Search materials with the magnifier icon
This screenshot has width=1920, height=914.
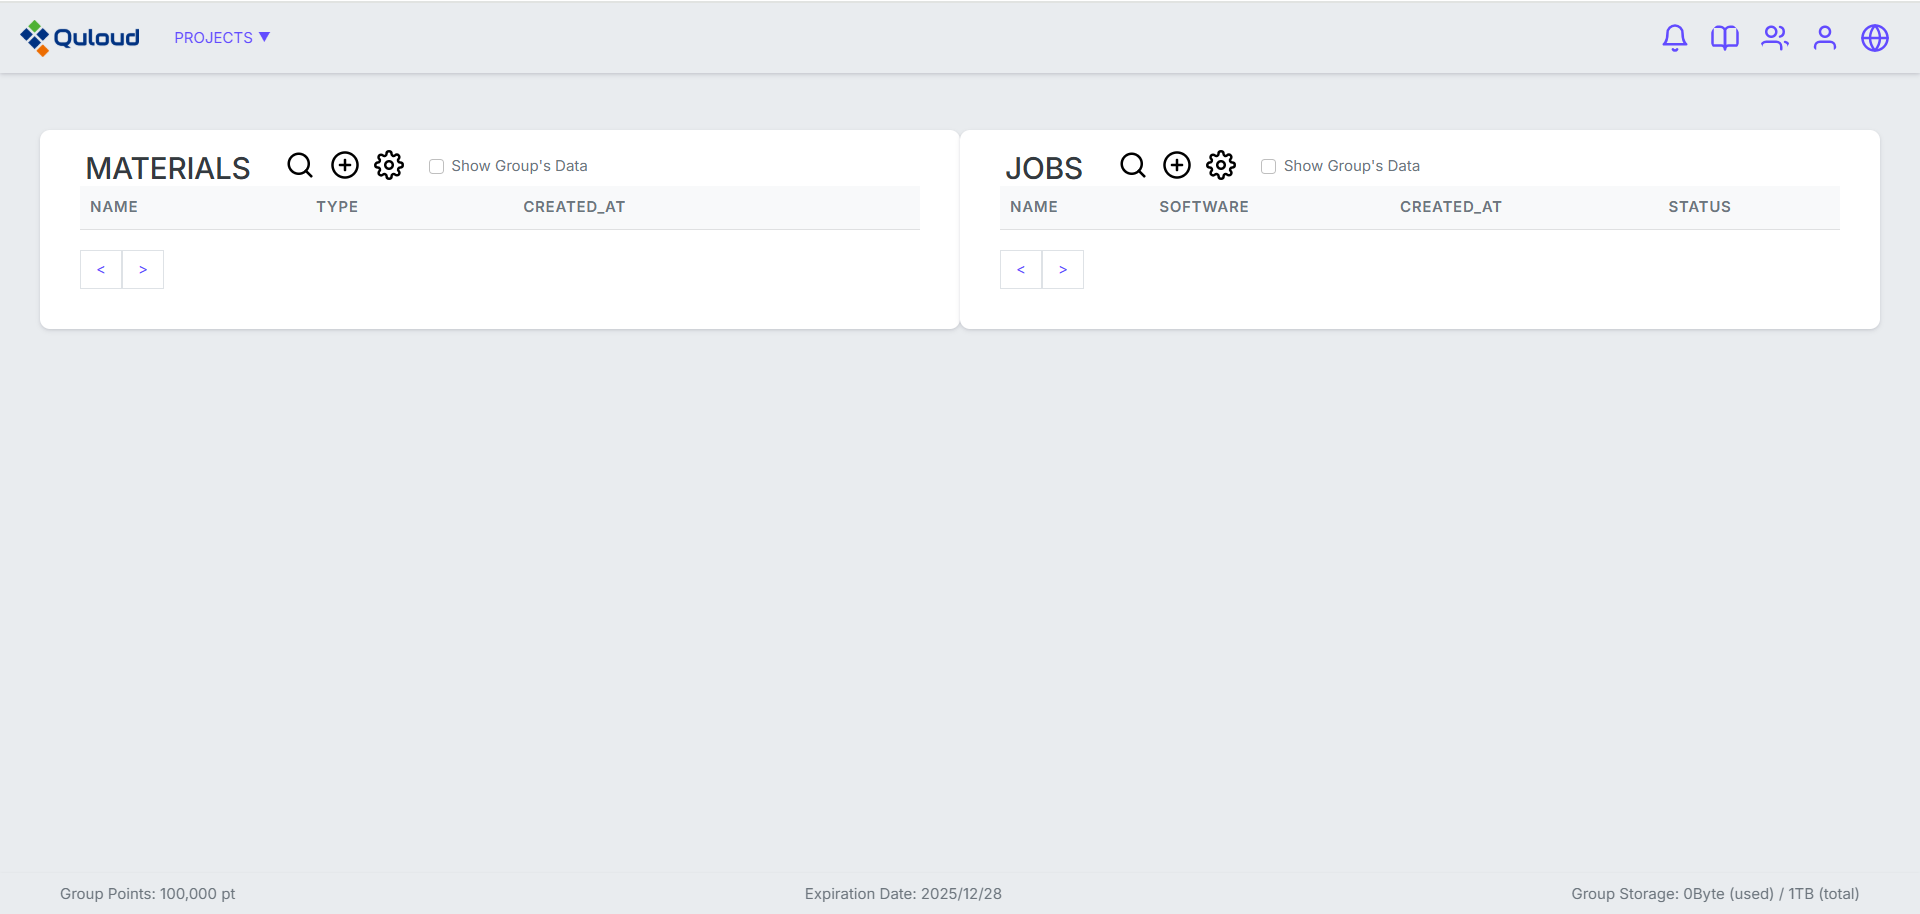click(x=300, y=165)
